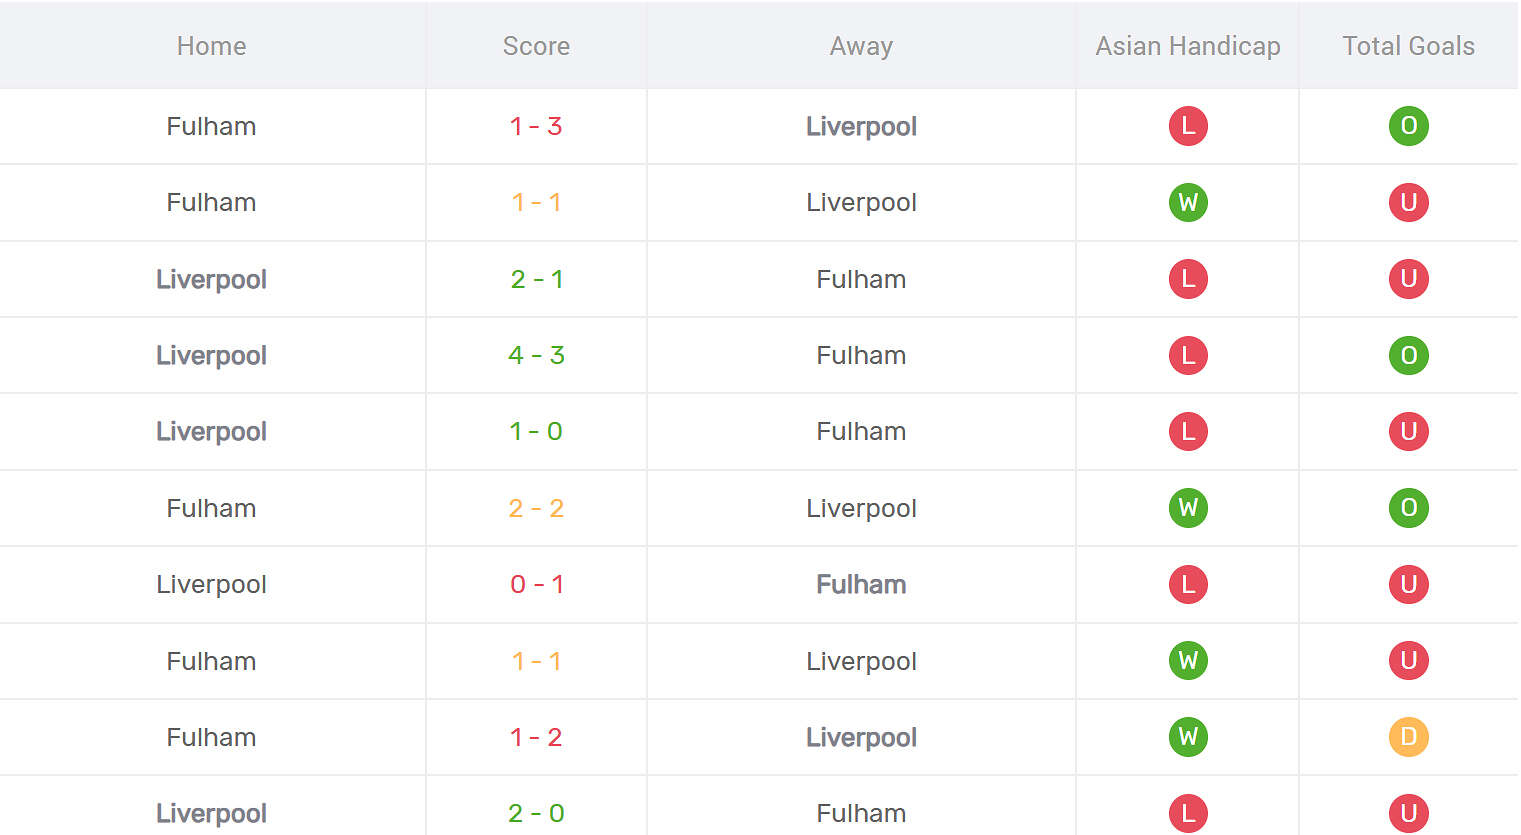This screenshot has height=835, width=1521.
Task: Click the green O badge in the 4 - 3 row
Action: pyautogui.click(x=1408, y=355)
